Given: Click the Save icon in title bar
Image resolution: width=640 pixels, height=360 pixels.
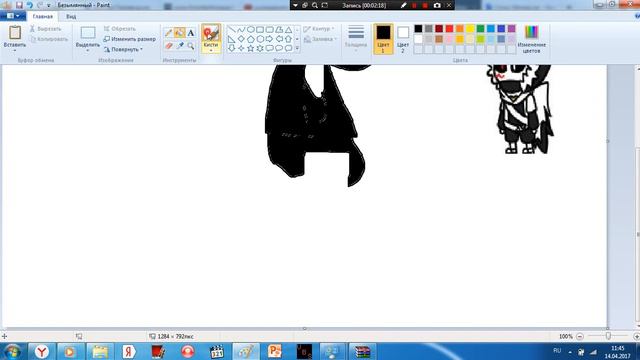Looking at the screenshot, I should [x=19, y=5].
